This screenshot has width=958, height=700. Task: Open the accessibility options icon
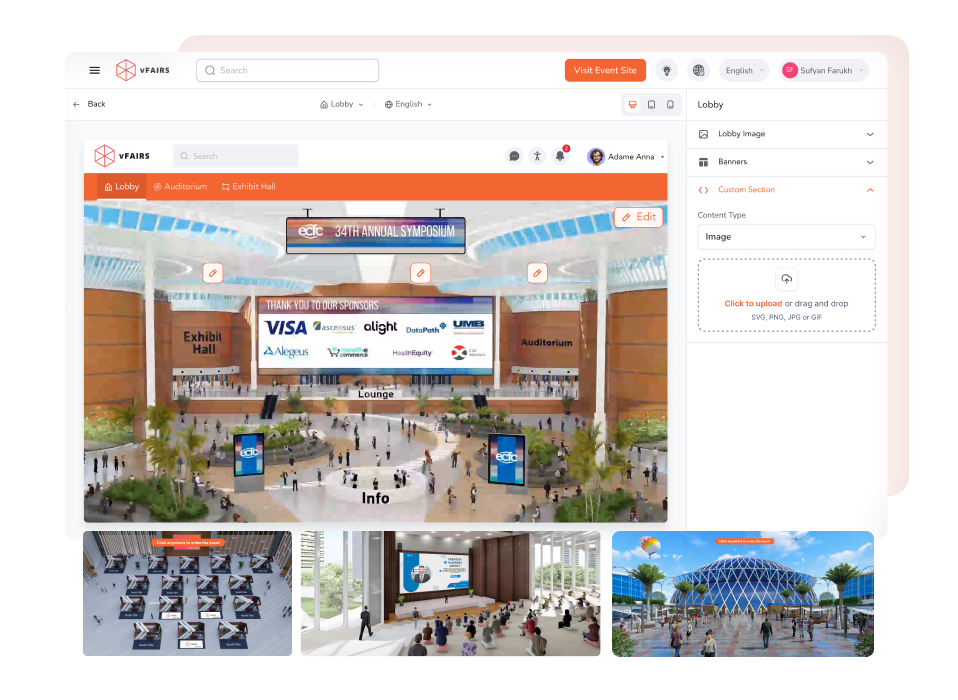[537, 156]
